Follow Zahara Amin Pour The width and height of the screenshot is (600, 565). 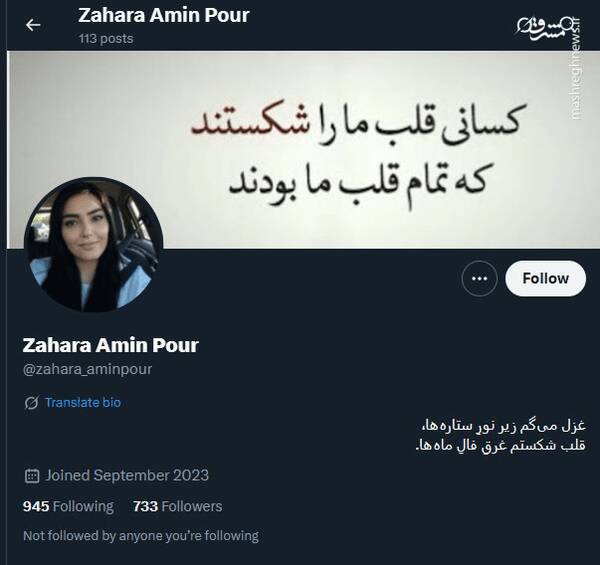(x=545, y=278)
